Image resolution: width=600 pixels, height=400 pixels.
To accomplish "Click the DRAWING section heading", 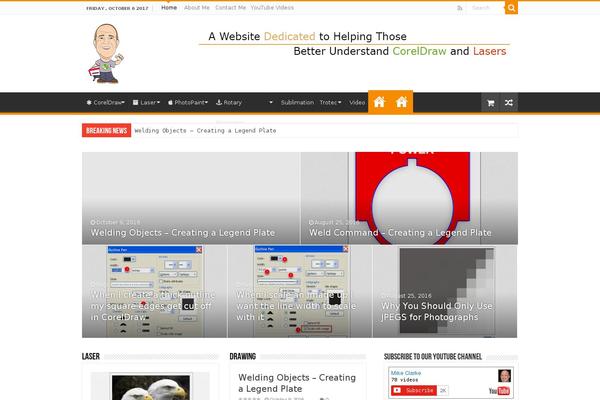I will [x=243, y=356].
